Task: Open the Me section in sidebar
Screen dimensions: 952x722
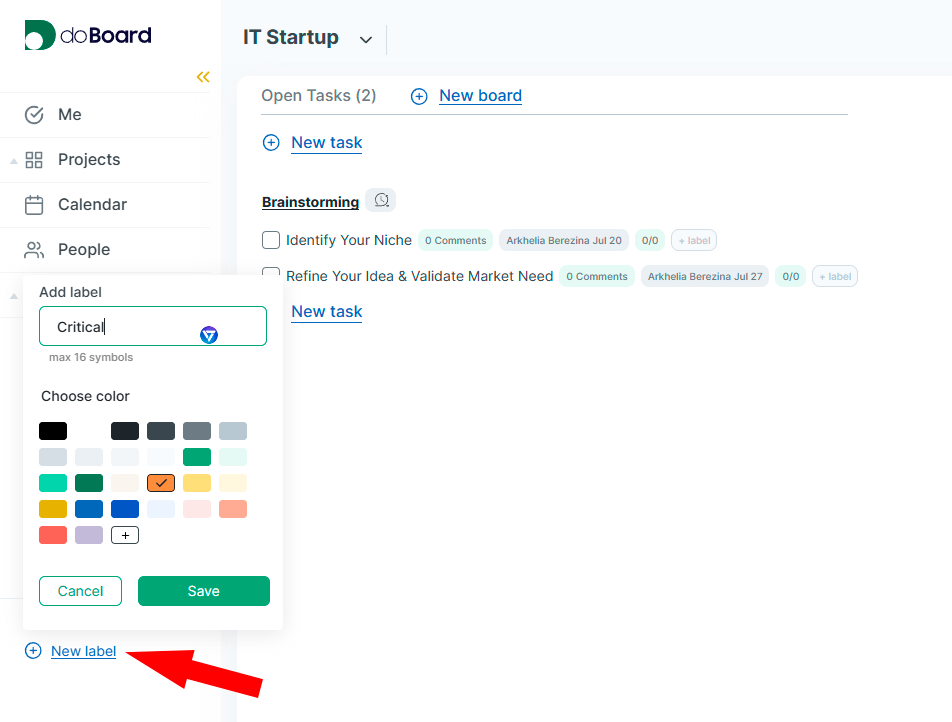Action: tap(69, 115)
